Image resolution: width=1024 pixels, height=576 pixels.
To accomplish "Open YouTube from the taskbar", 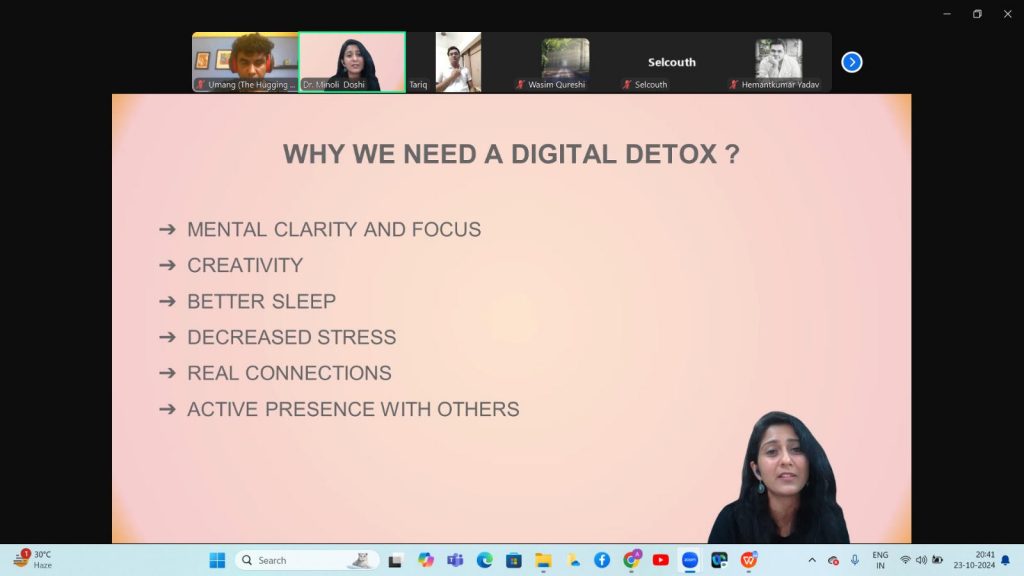I will 661,560.
